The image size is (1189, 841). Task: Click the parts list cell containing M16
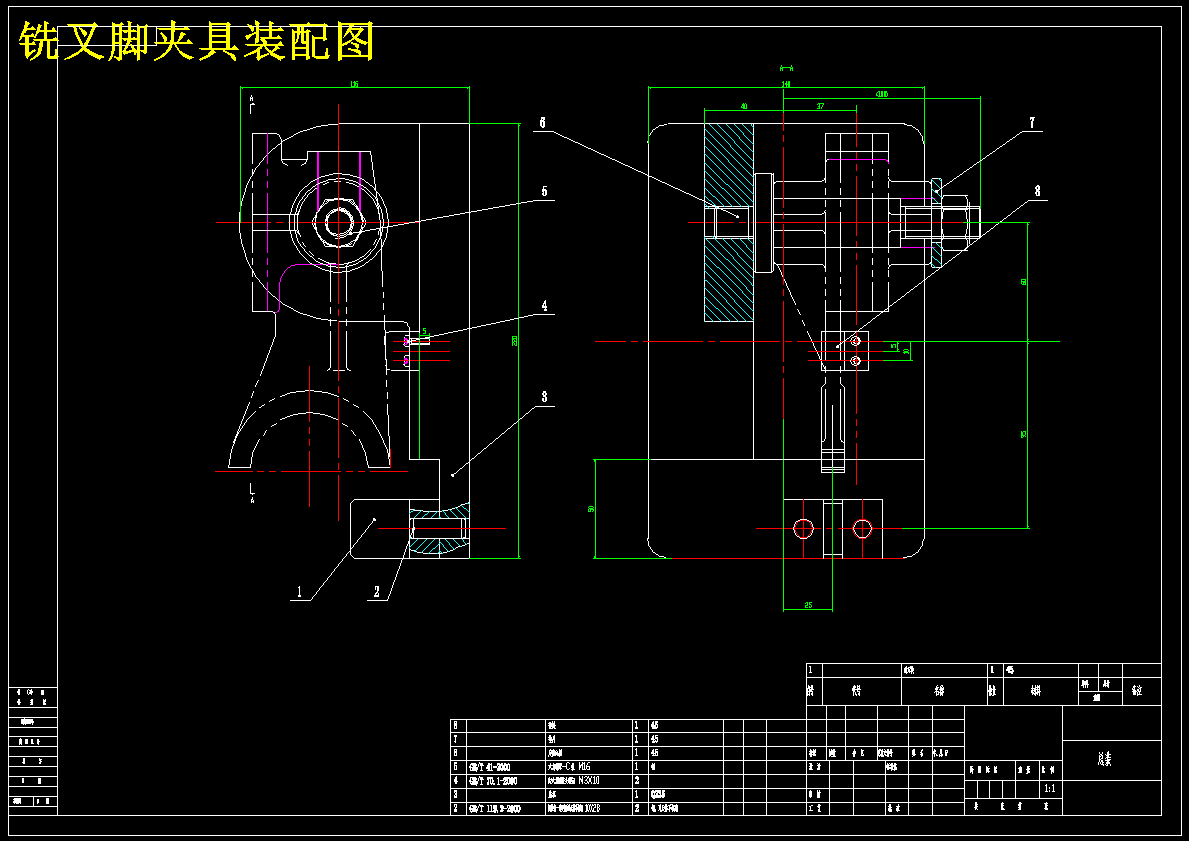pyautogui.click(x=589, y=767)
